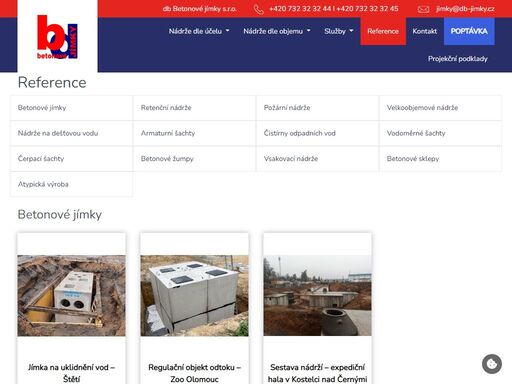Open the cookie settings icon

(x=492, y=364)
